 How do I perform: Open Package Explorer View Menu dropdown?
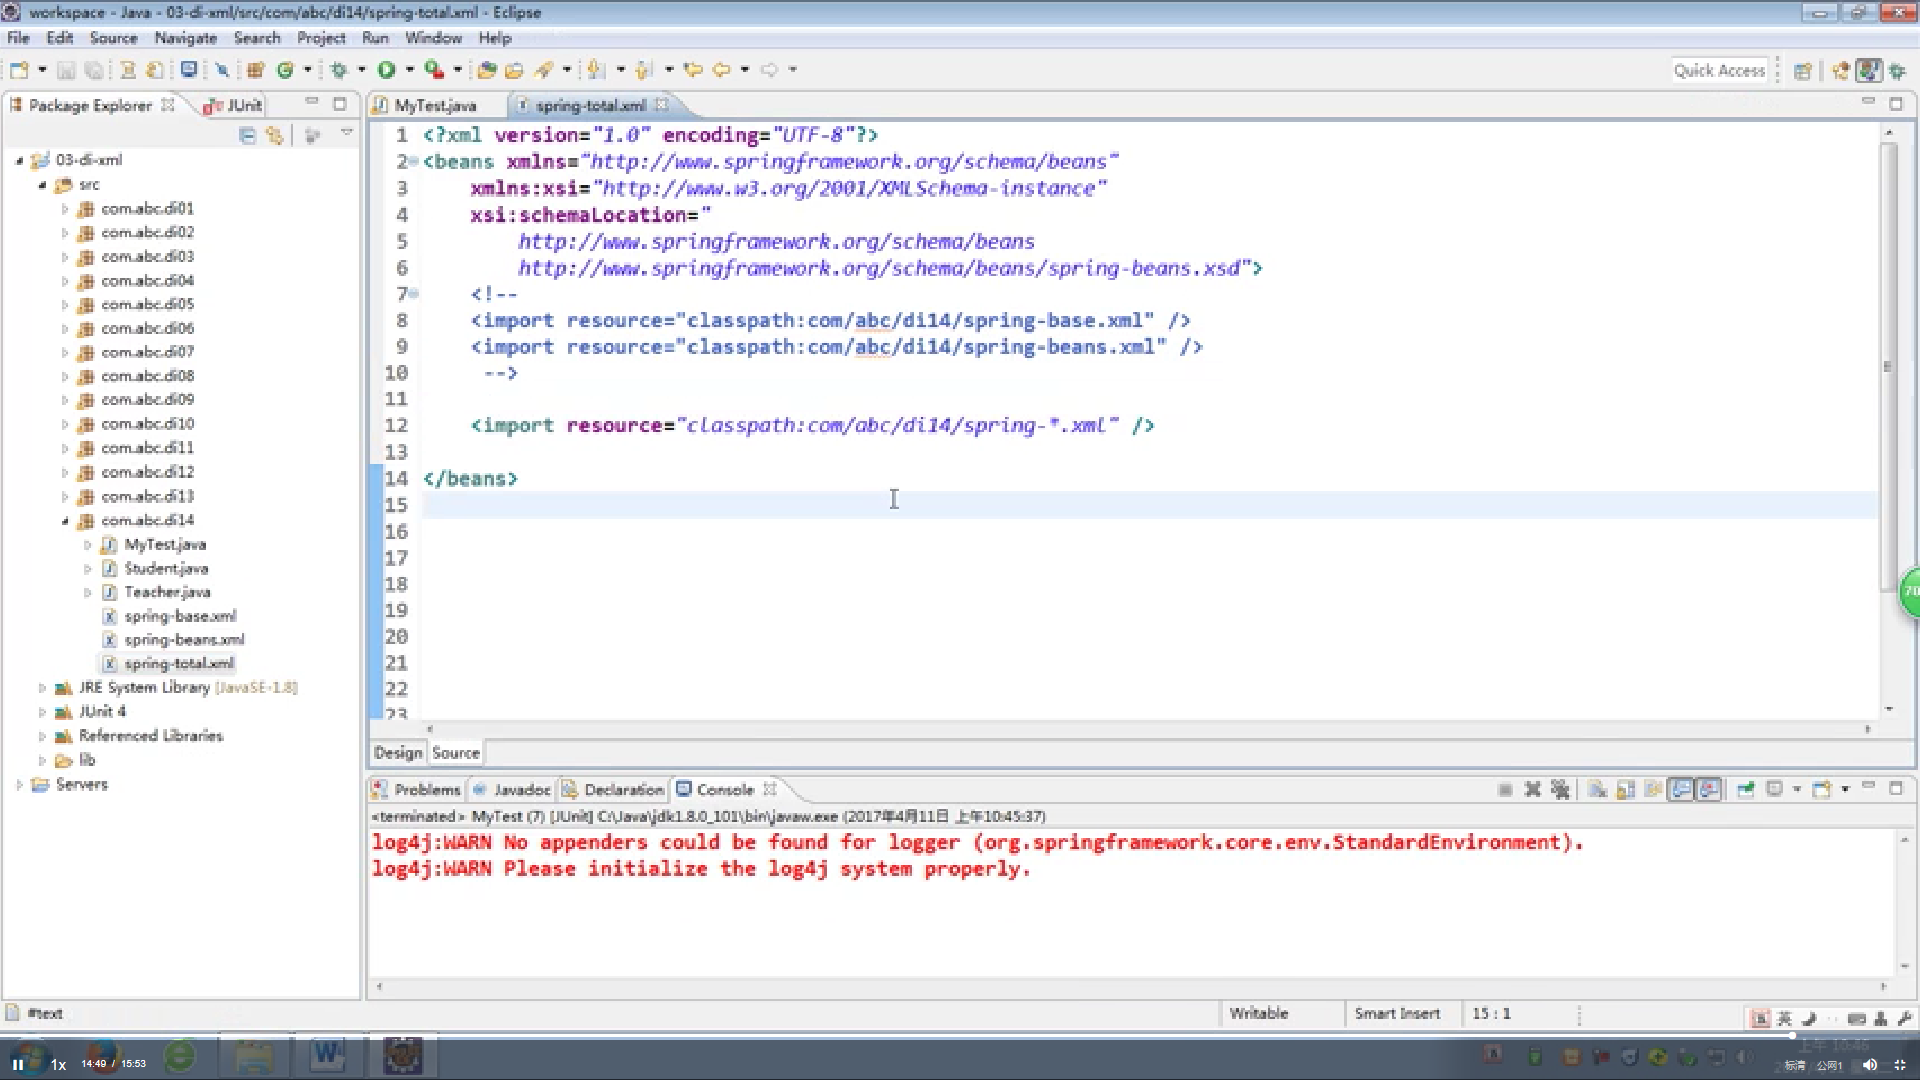coord(347,132)
